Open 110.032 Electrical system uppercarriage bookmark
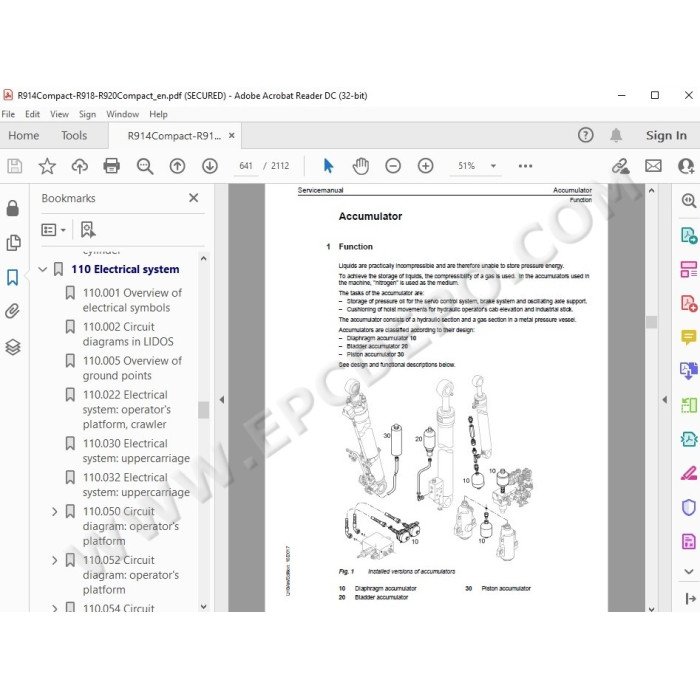The image size is (700, 700). 136,485
